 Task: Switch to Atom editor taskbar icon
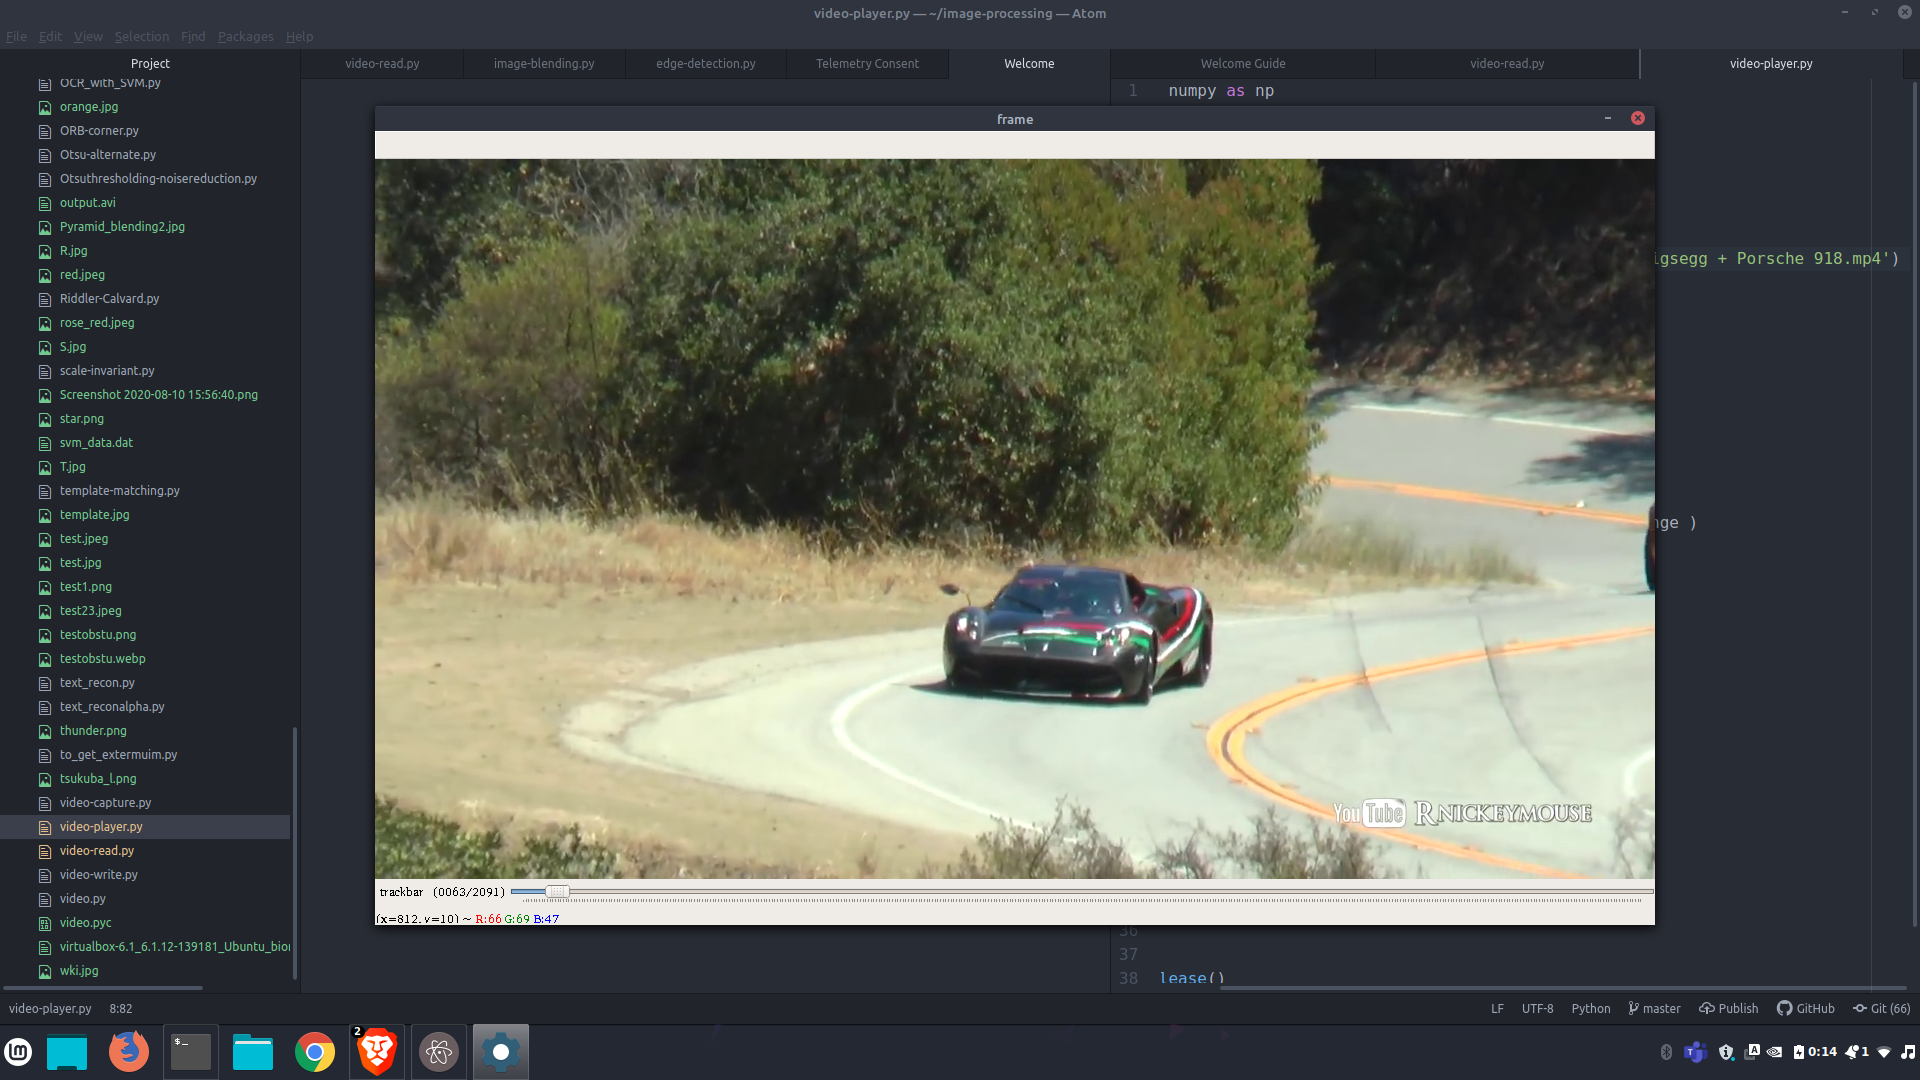tap(438, 1052)
